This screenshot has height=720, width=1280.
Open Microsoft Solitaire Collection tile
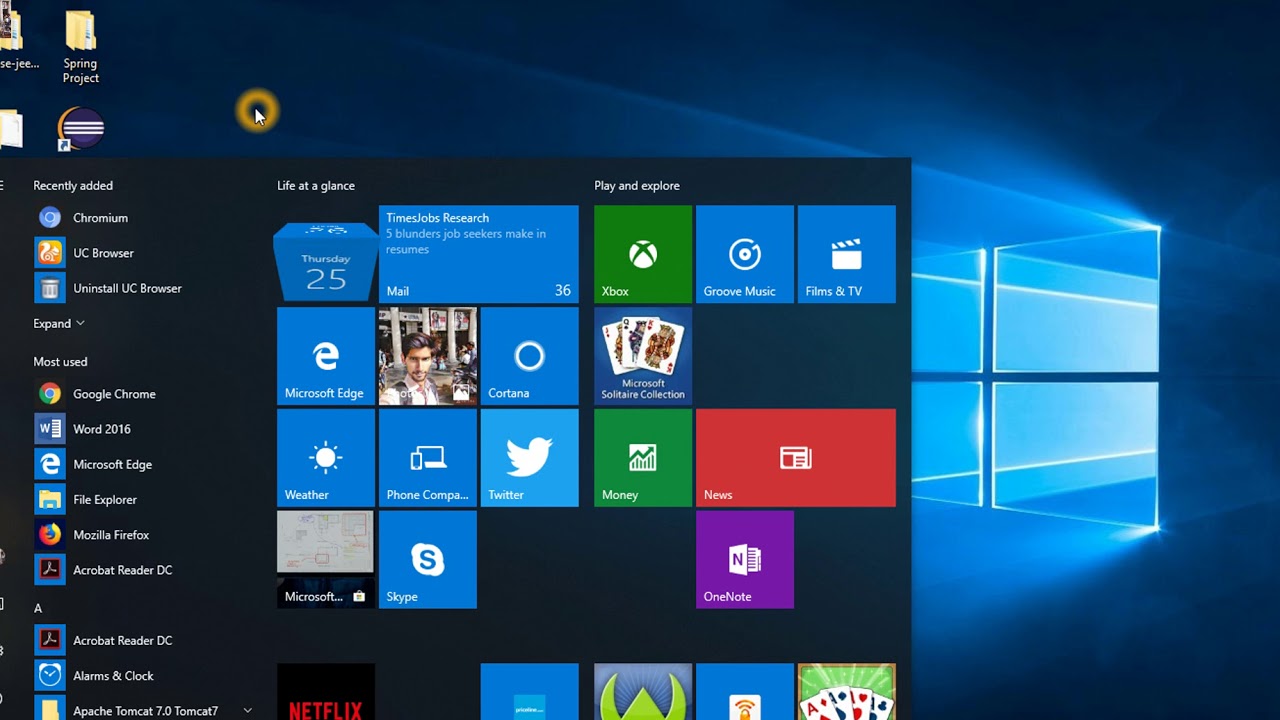(x=643, y=356)
